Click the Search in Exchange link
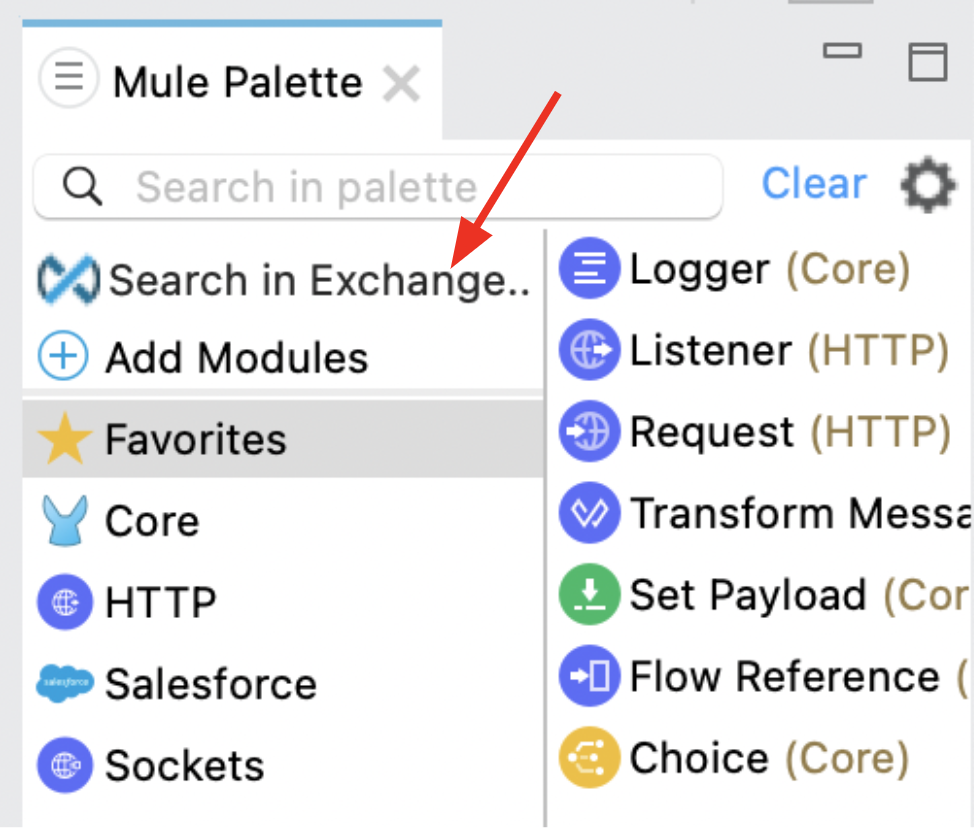974x828 pixels. click(318, 280)
